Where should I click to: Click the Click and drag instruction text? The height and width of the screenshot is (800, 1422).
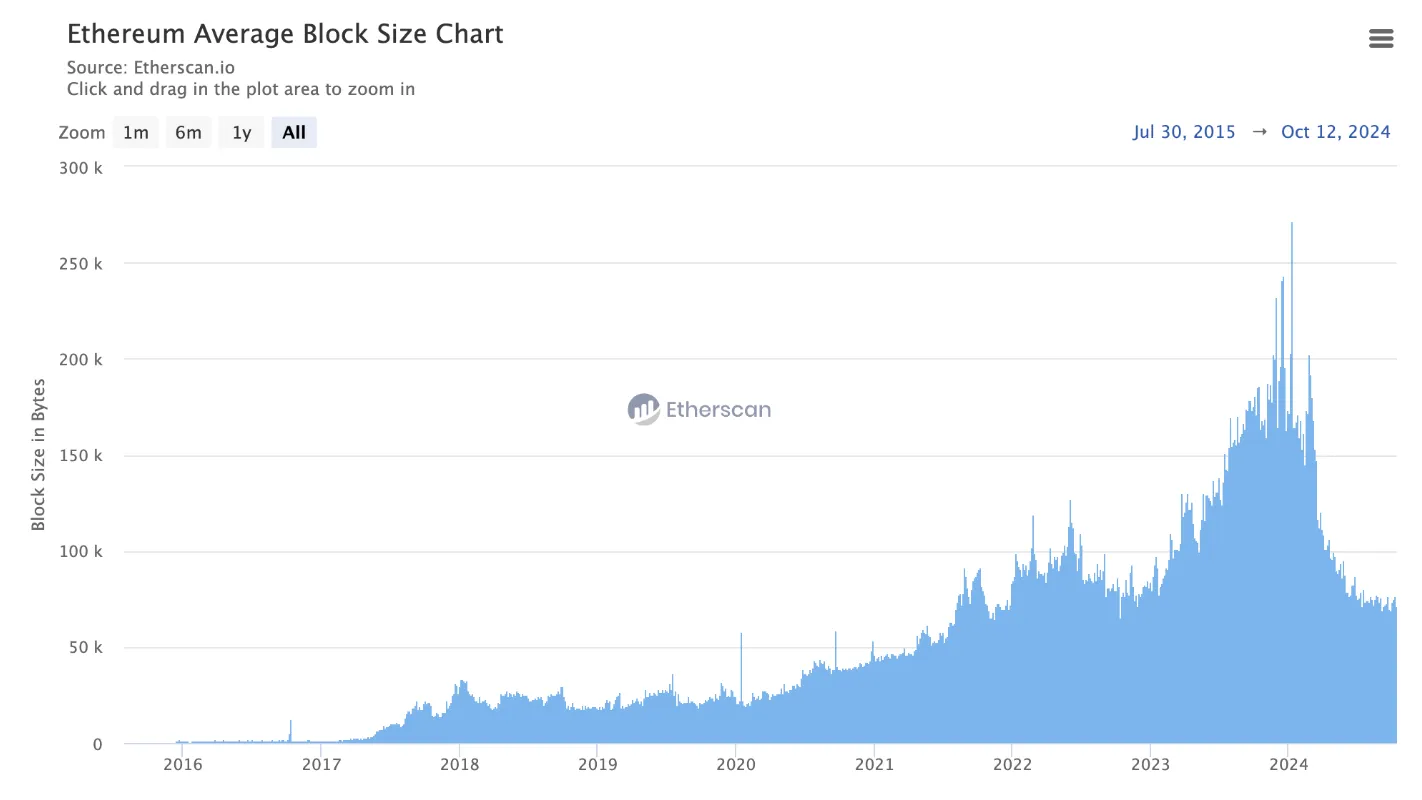pos(240,89)
